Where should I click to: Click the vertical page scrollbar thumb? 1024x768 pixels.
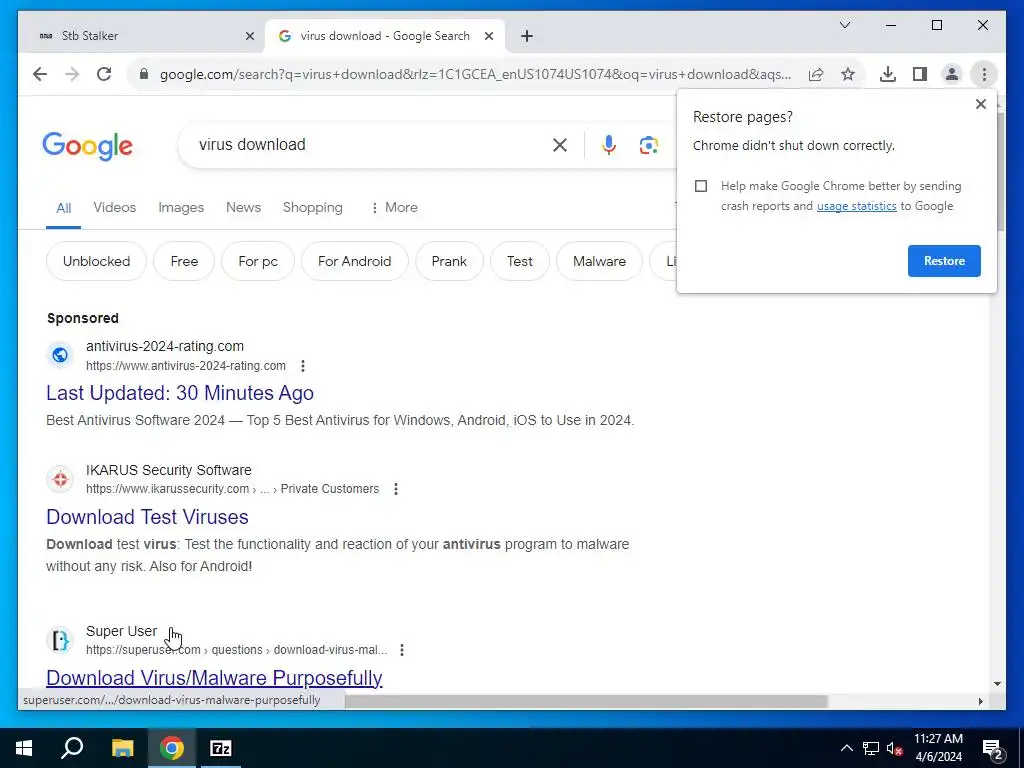click(x=1000, y=172)
